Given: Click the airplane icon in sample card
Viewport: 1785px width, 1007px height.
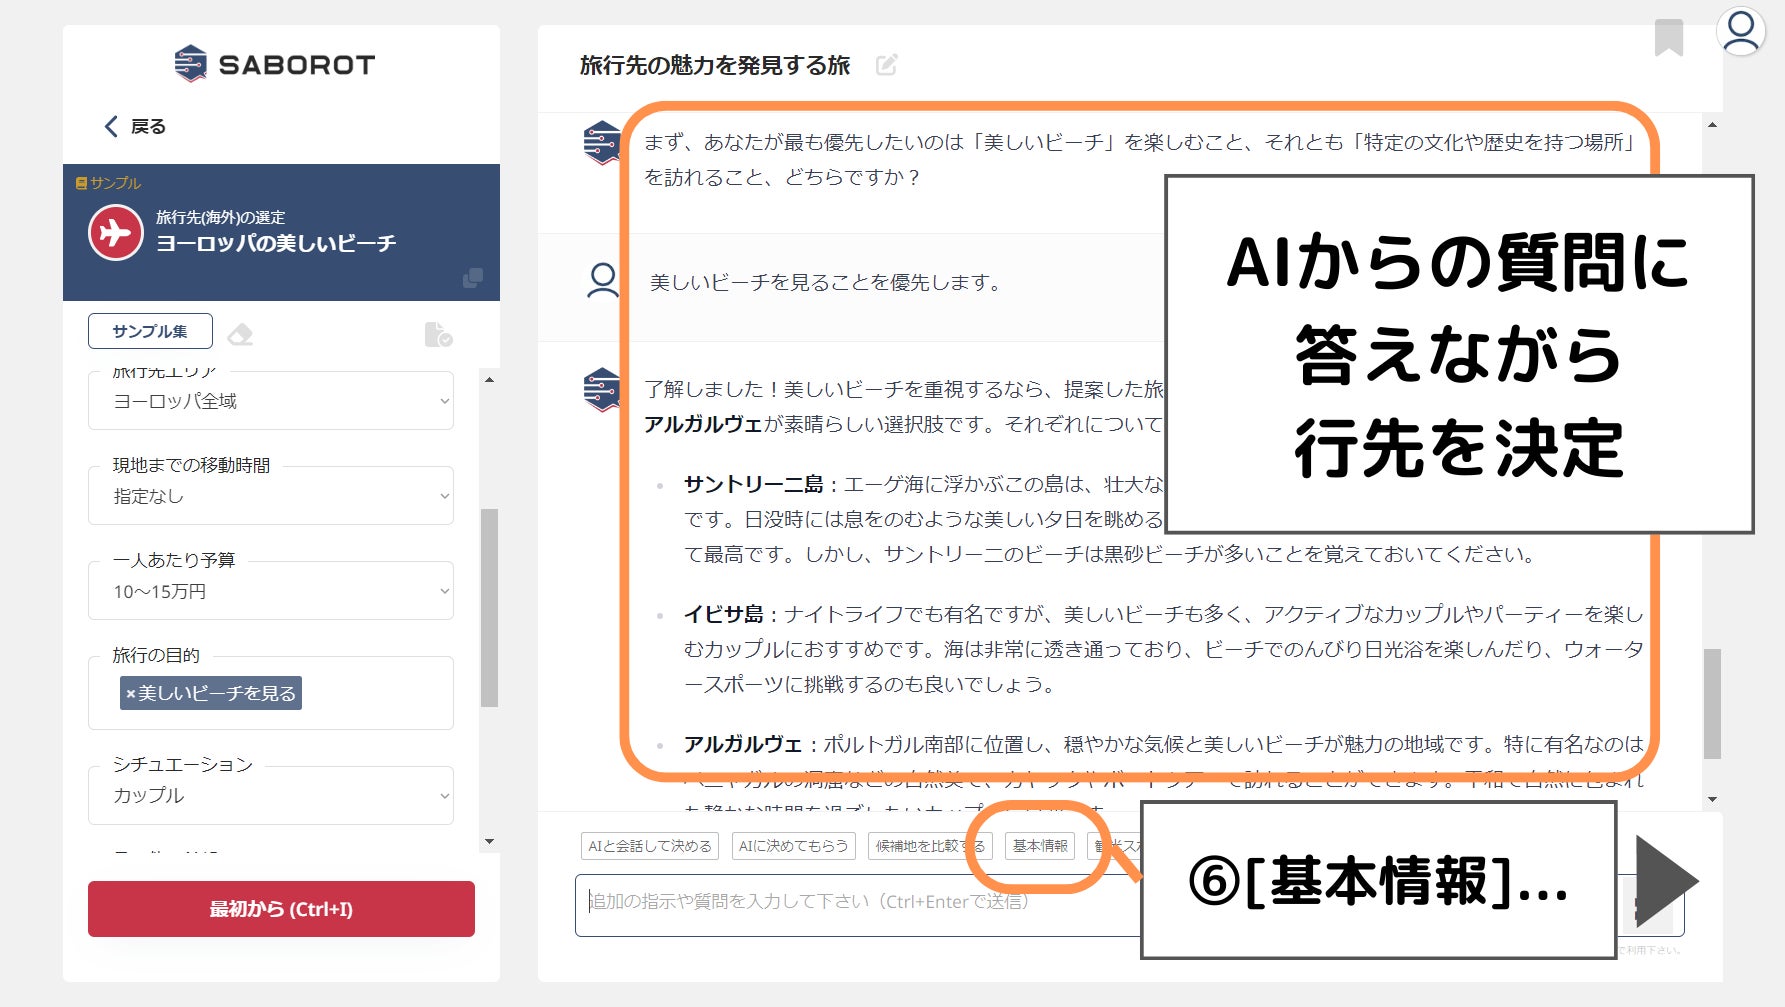Looking at the screenshot, I should click(116, 232).
